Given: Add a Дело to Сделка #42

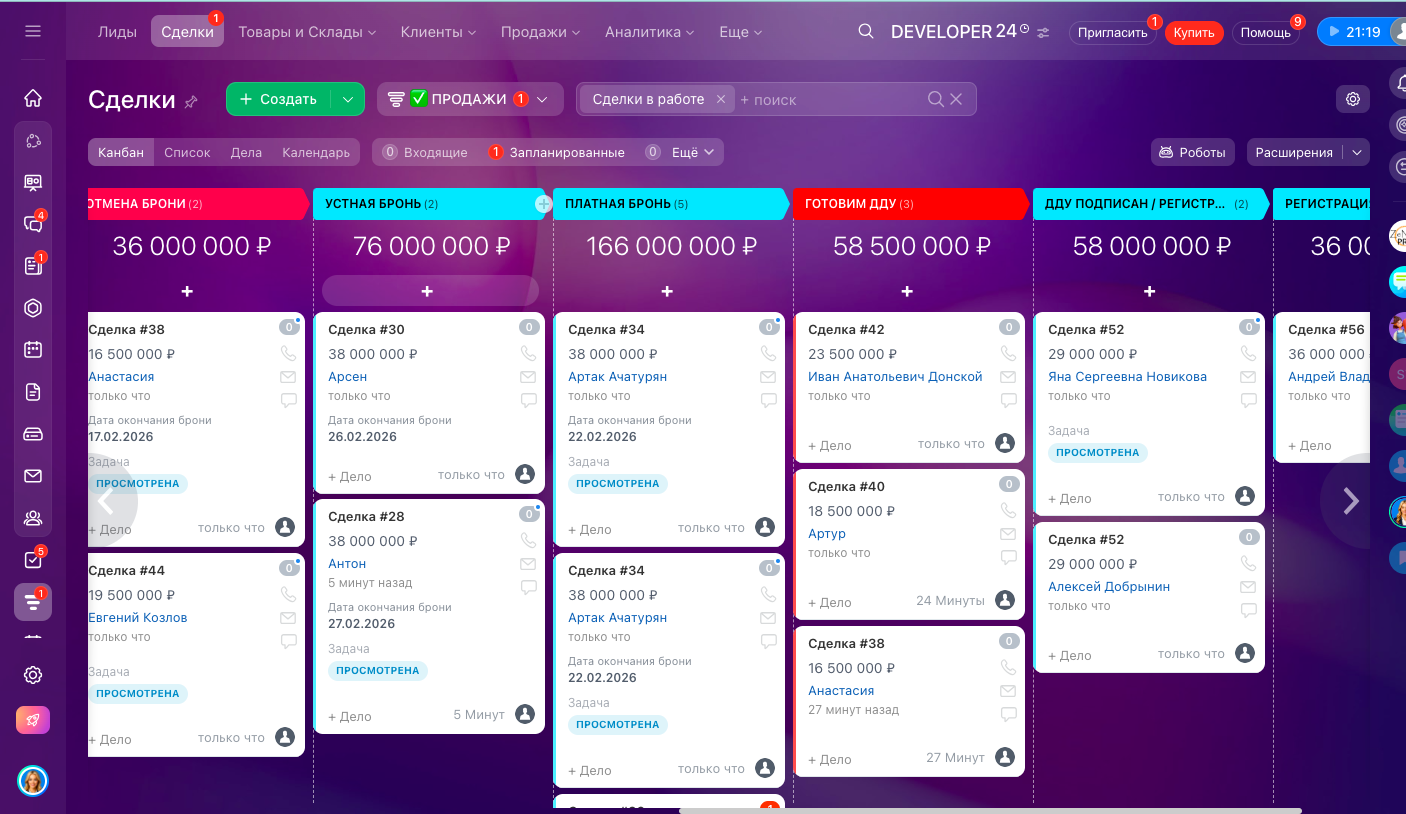Looking at the screenshot, I should [830, 446].
